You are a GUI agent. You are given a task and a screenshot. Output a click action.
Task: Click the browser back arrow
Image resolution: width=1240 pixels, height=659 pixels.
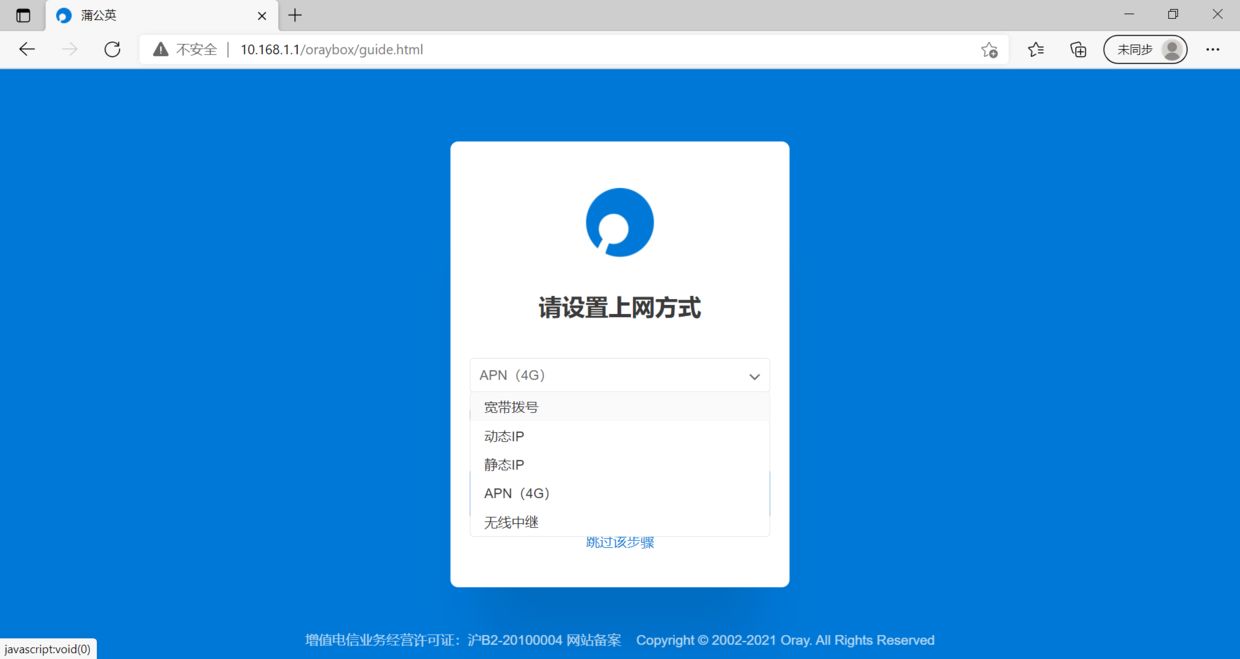tap(27, 49)
